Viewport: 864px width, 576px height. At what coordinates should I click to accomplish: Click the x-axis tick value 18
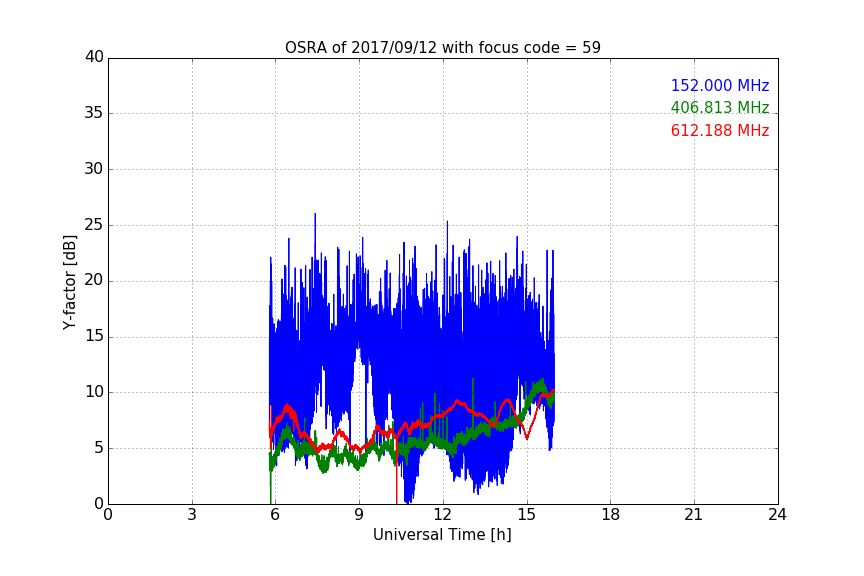click(x=610, y=515)
